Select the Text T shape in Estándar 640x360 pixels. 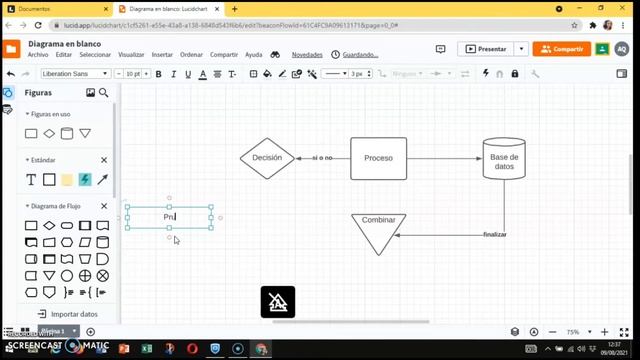[31, 180]
